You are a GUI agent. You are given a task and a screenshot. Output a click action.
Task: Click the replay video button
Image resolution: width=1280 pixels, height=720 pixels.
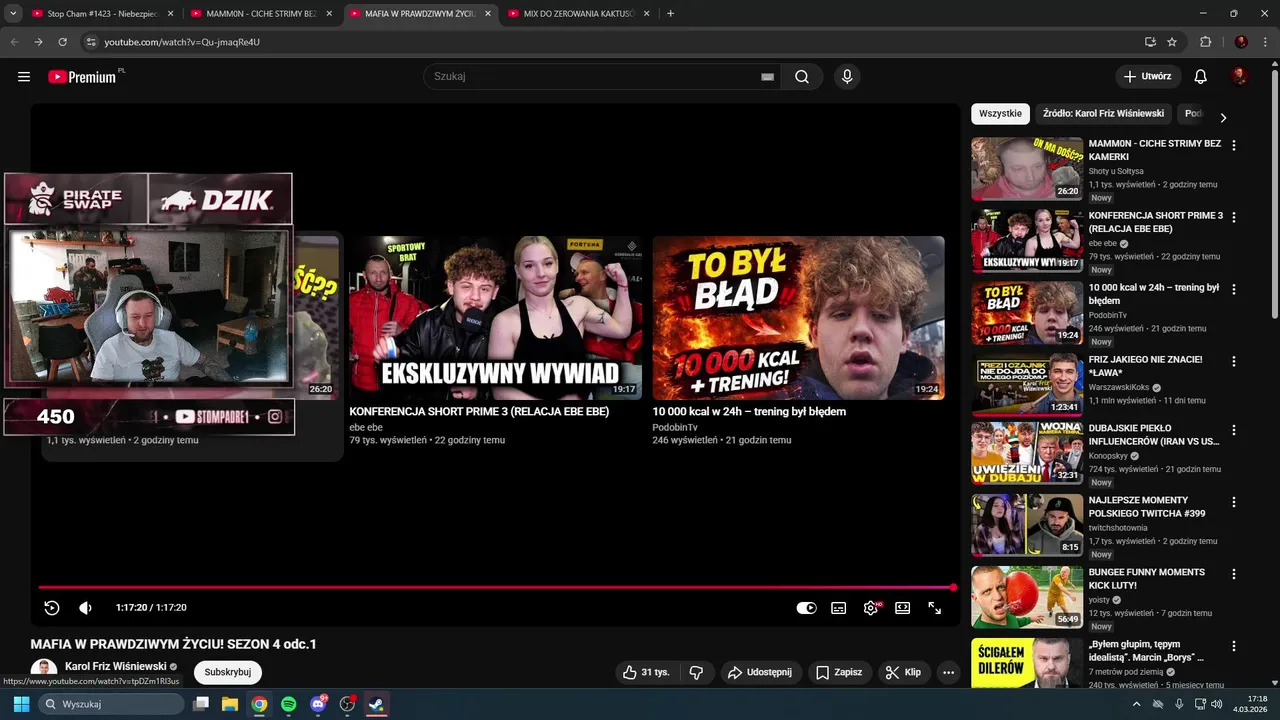(x=52, y=608)
